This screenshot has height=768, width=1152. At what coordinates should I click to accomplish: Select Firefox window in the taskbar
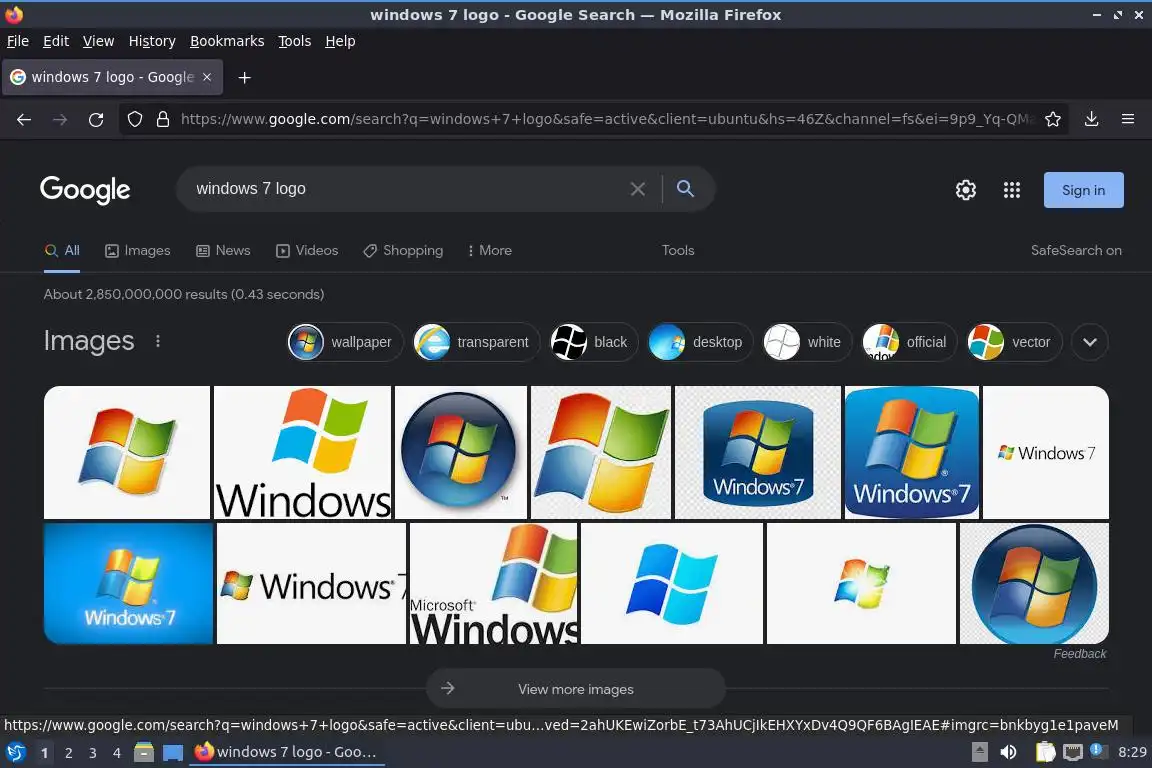(x=287, y=753)
